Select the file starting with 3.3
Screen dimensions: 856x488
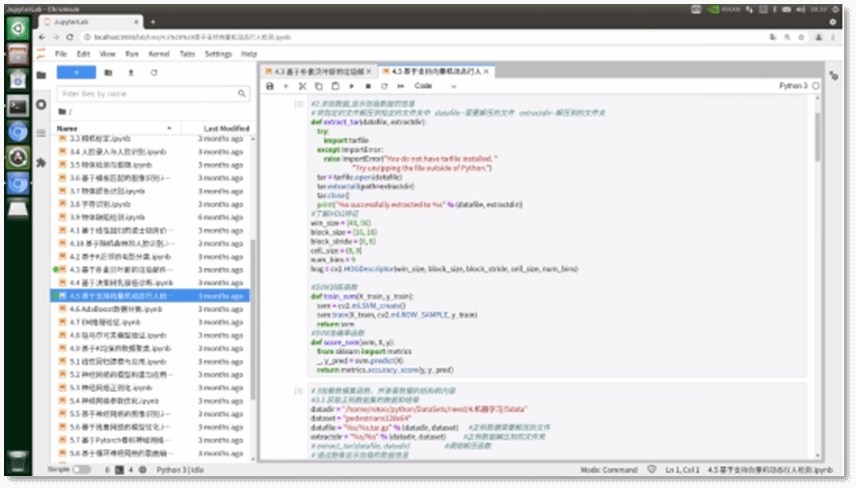(x=150, y=139)
